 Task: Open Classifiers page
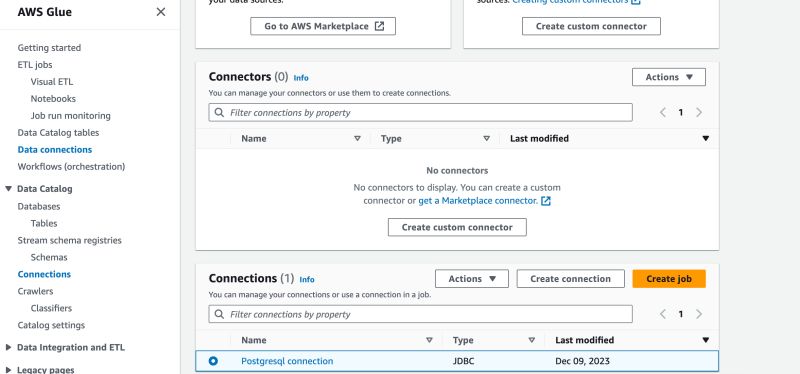(51, 308)
